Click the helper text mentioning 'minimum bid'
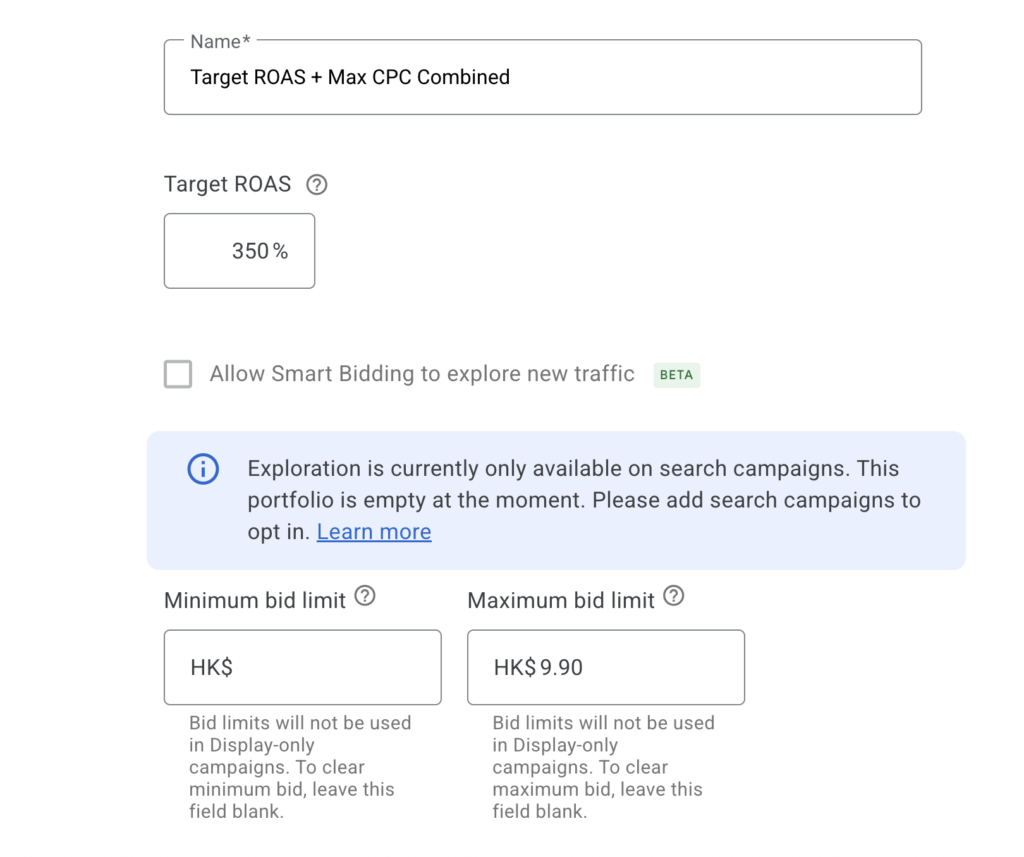Viewport: 1024px width, 857px height. [300, 767]
